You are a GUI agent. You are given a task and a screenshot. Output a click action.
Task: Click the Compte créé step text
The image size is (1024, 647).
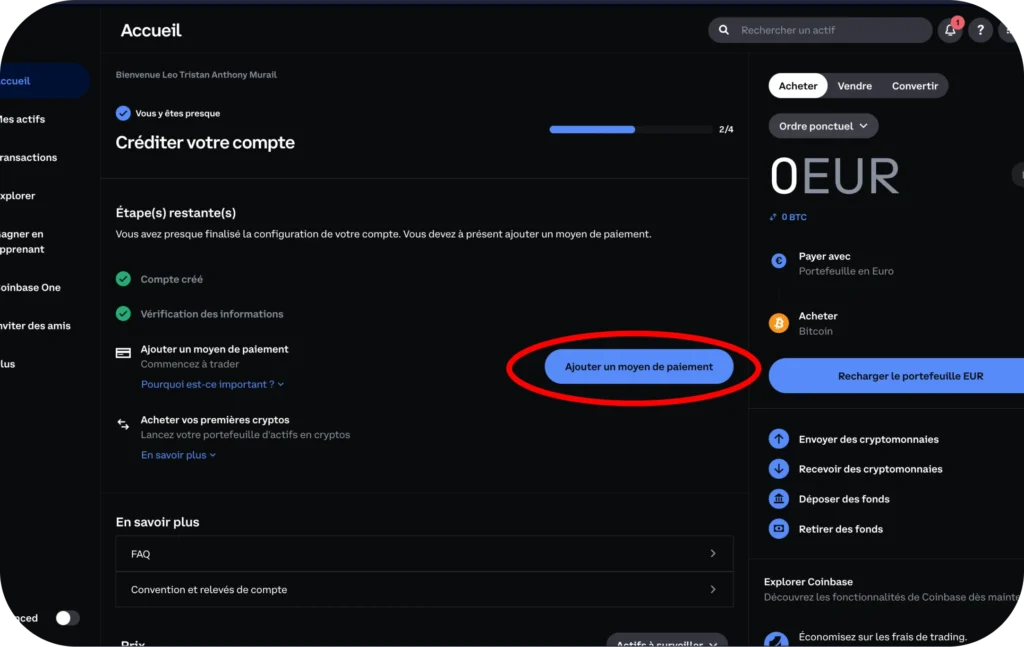click(172, 279)
